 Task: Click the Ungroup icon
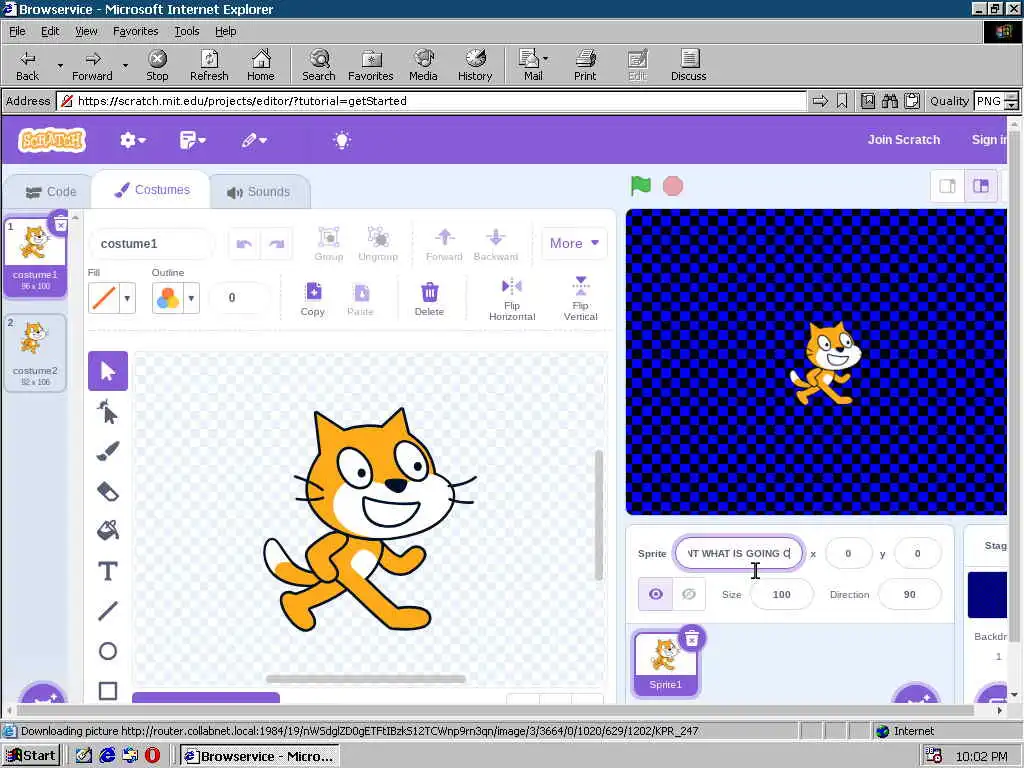(x=378, y=244)
